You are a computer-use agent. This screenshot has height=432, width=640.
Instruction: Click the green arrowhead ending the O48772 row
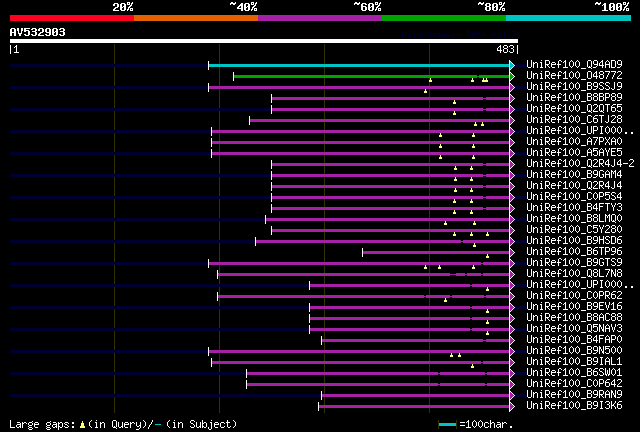click(512, 76)
